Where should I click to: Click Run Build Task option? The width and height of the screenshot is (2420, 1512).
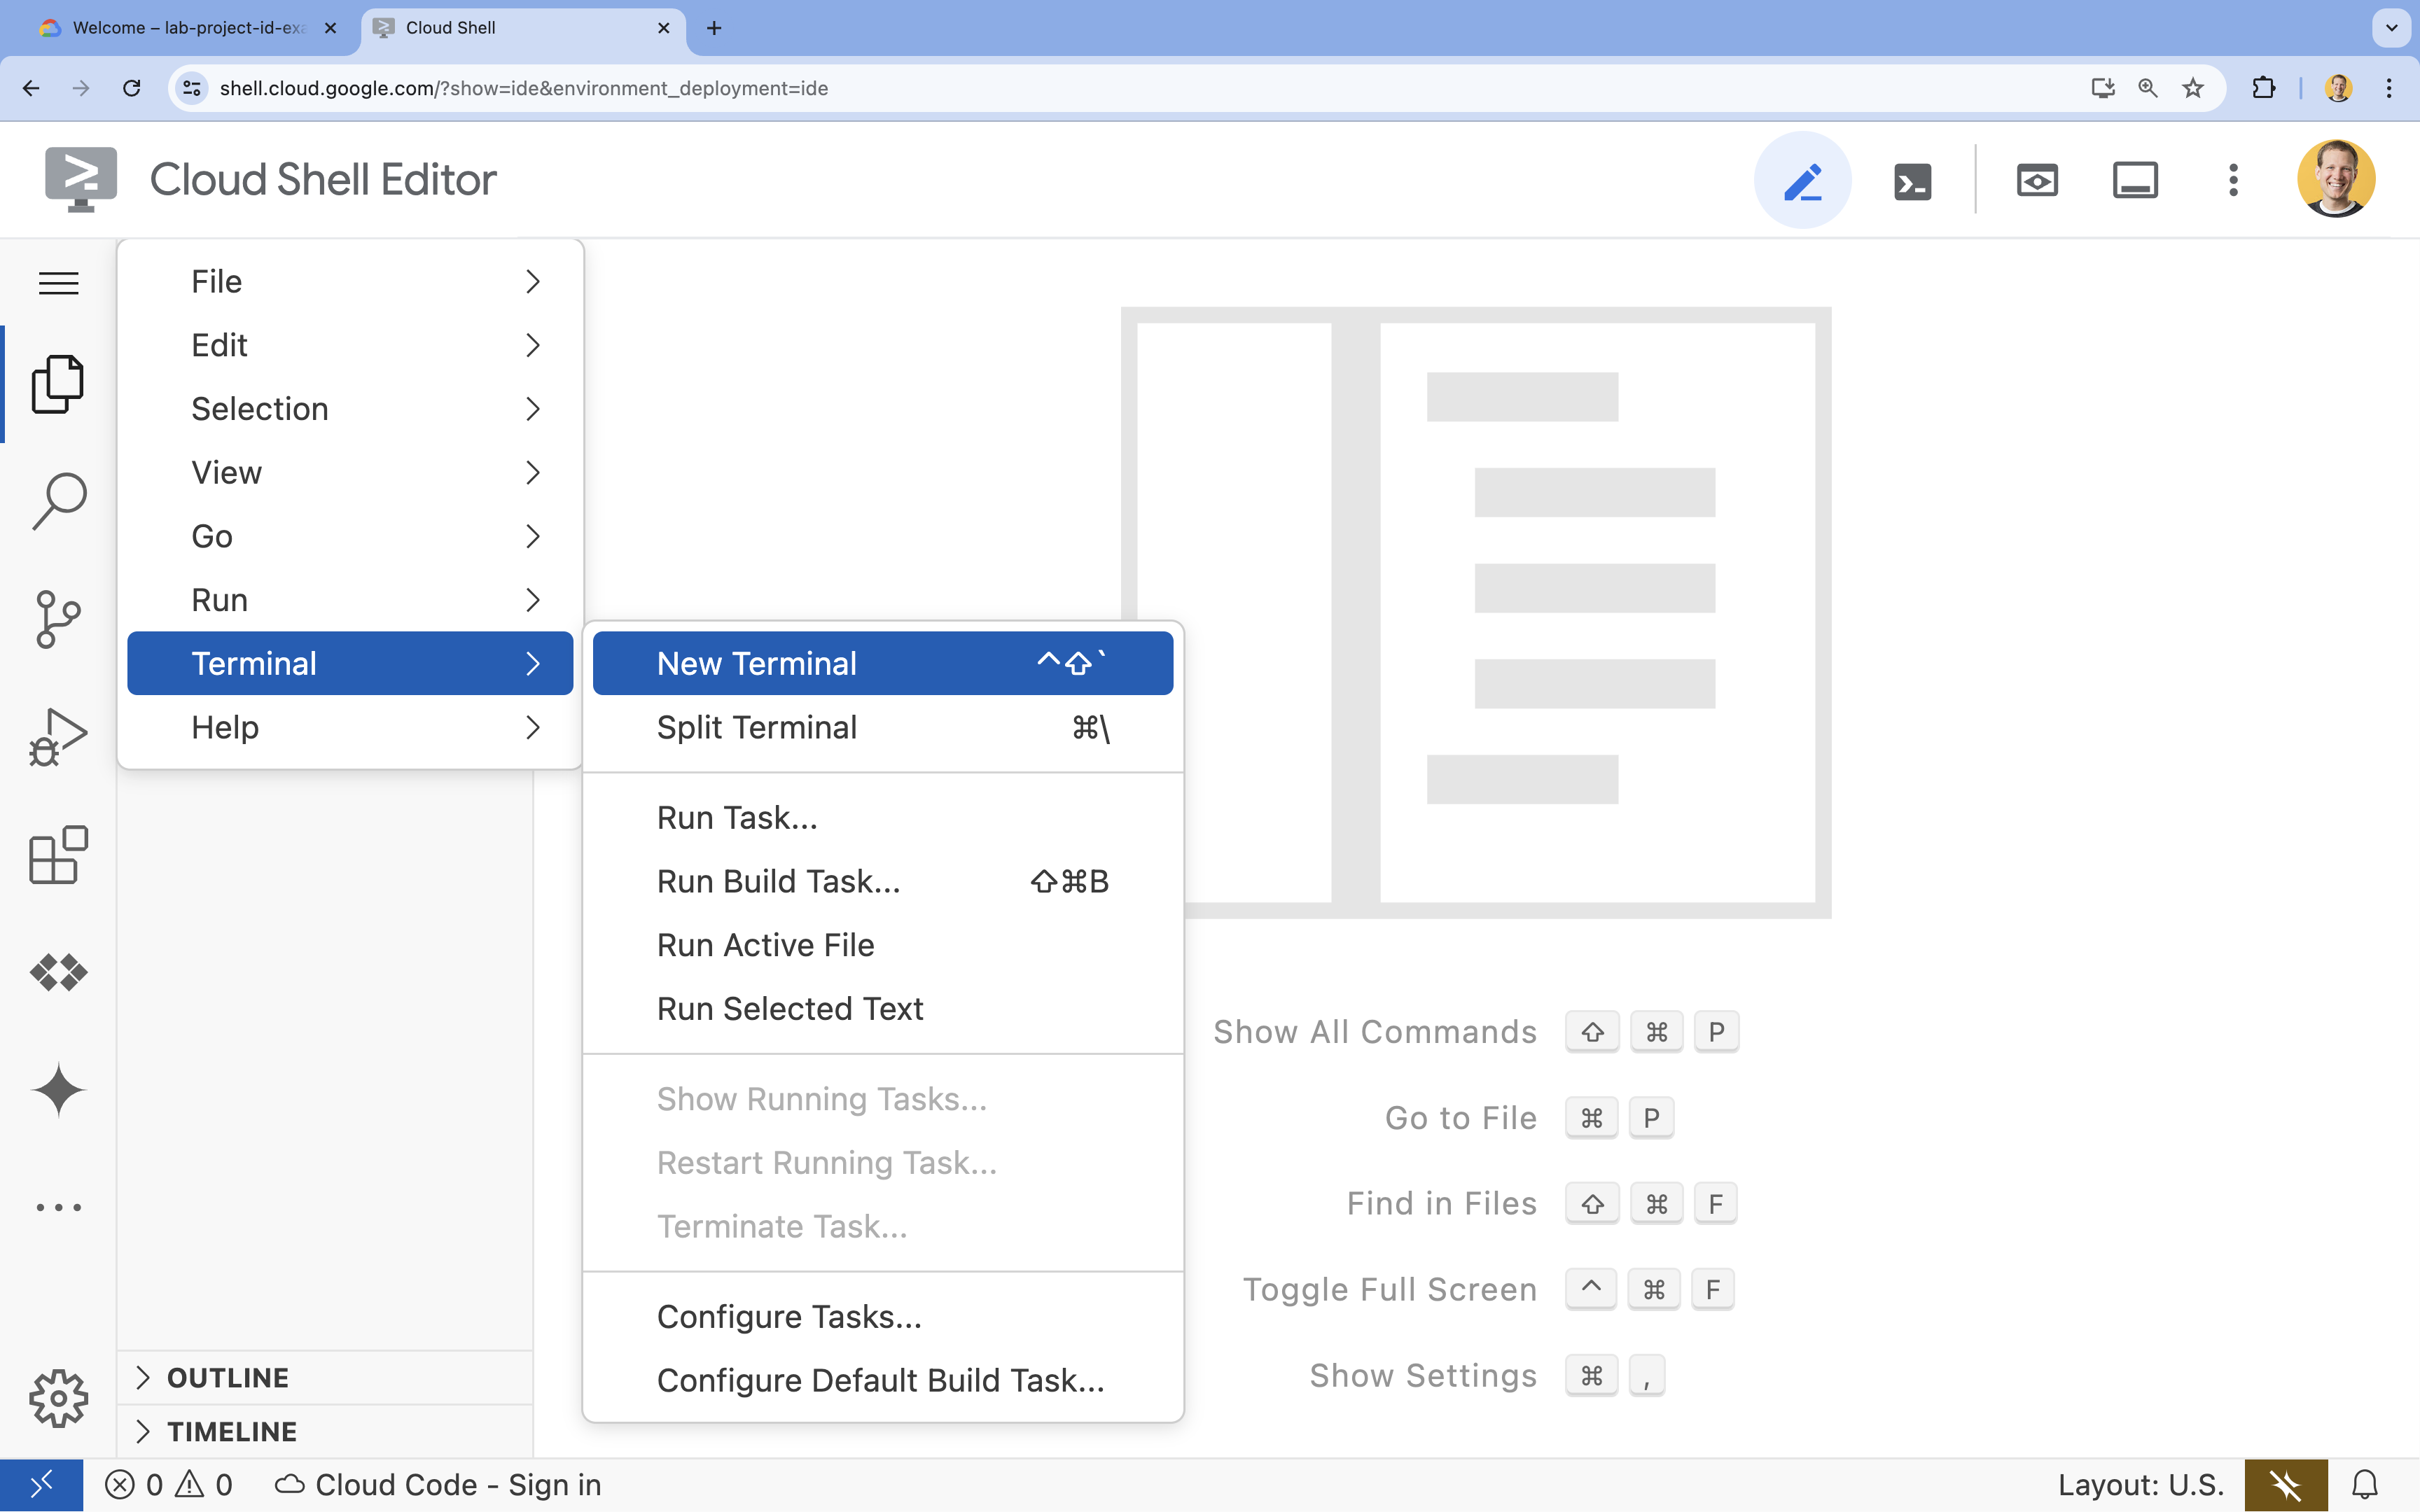[x=779, y=881]
